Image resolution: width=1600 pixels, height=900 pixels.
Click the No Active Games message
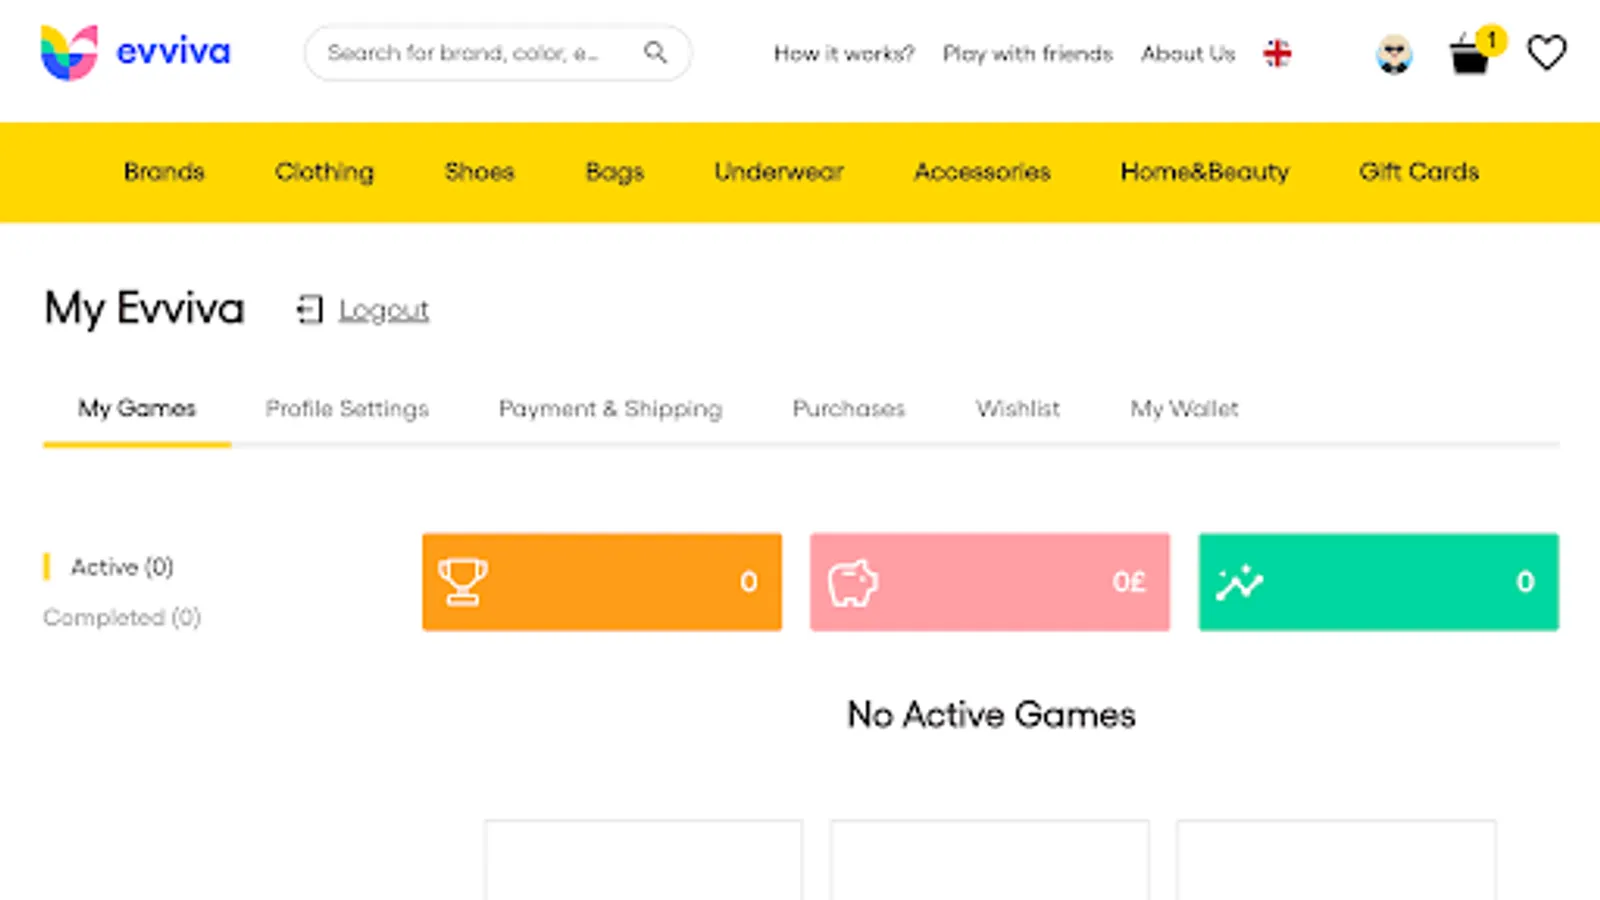991,715
